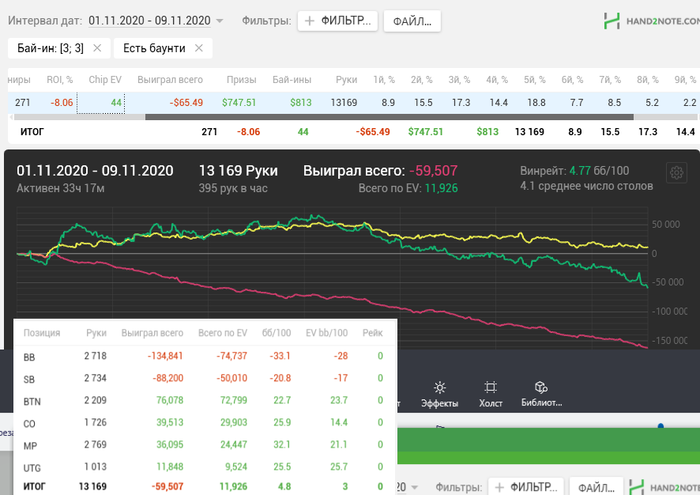Image resolution: width=700 pixels, height=495 pixels.
Task: Click the top Hand2Note logo
Action: [651, 21]
